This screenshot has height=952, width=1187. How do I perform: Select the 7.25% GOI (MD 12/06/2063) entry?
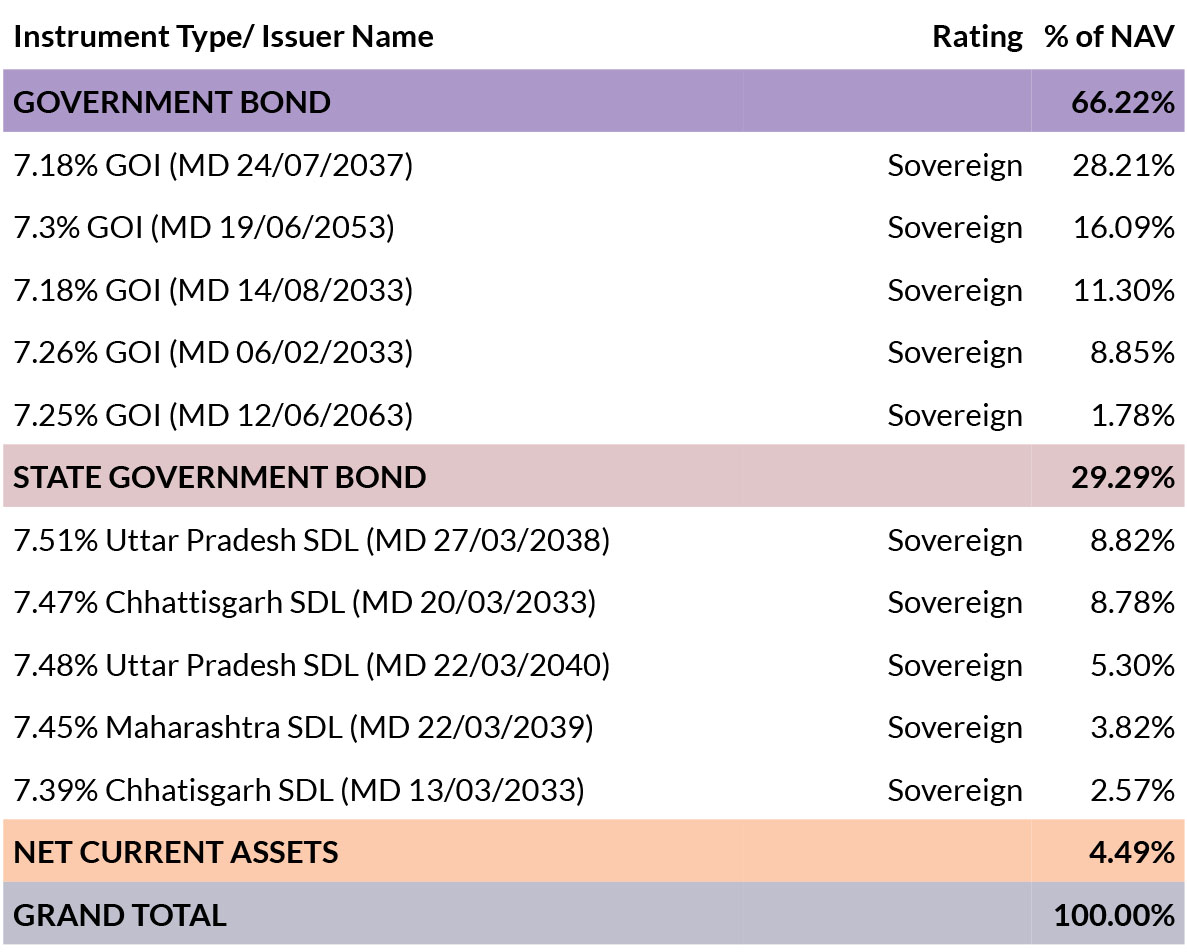pyautogui.click(x=594, y=415)
